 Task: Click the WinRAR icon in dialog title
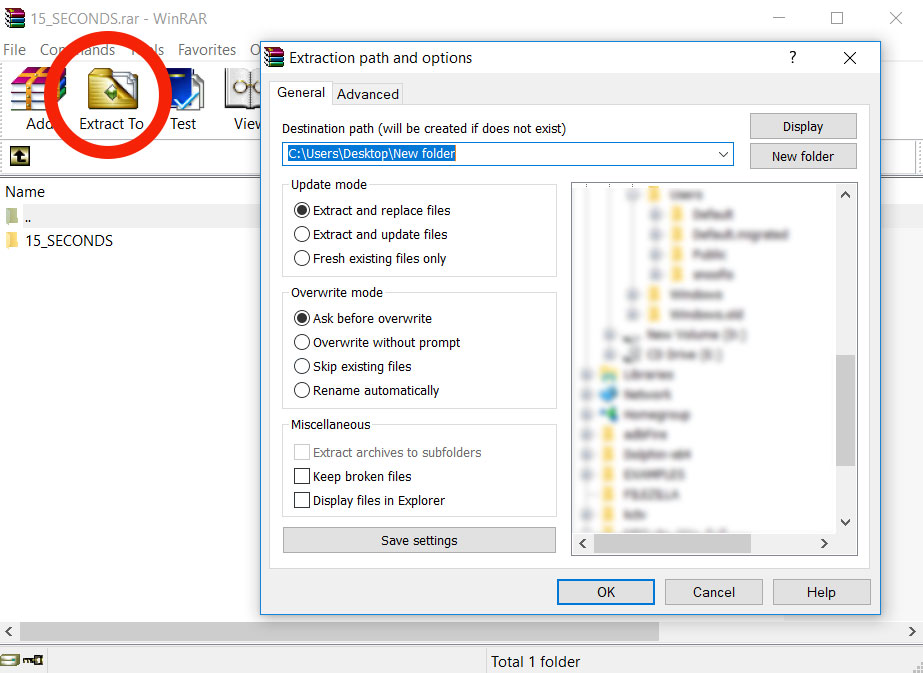tap(274, 58)
